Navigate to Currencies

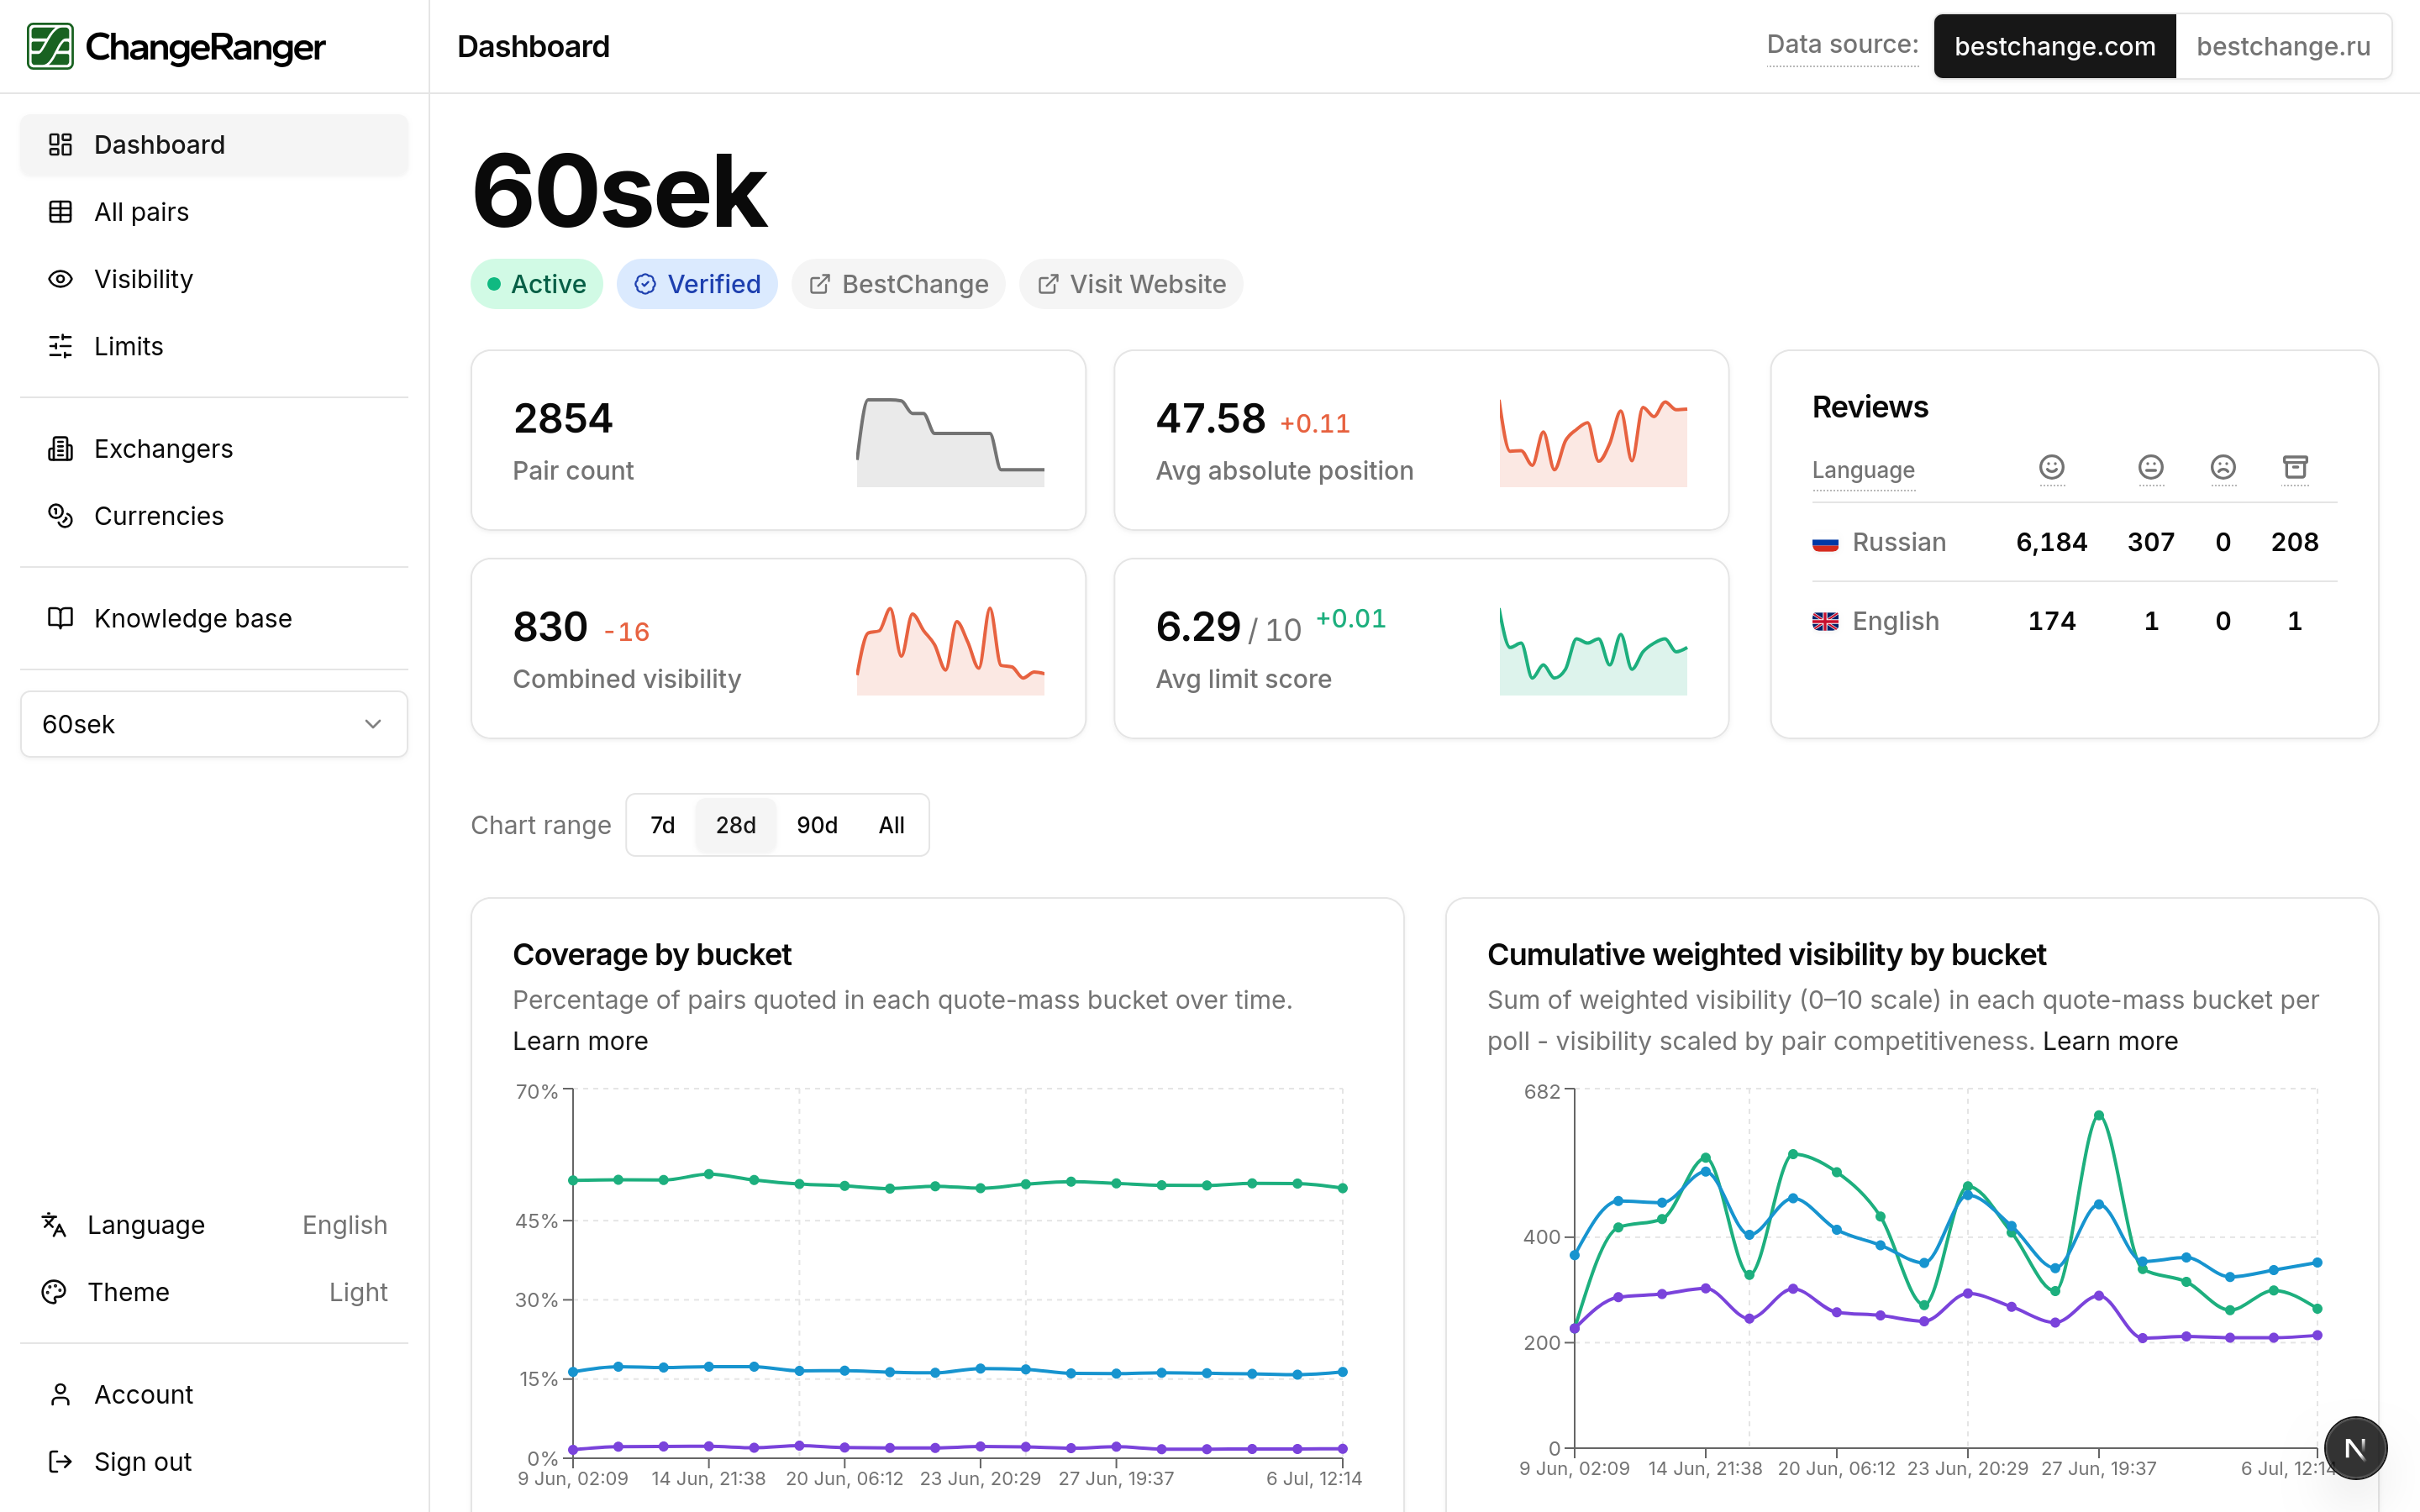[214, 516]
